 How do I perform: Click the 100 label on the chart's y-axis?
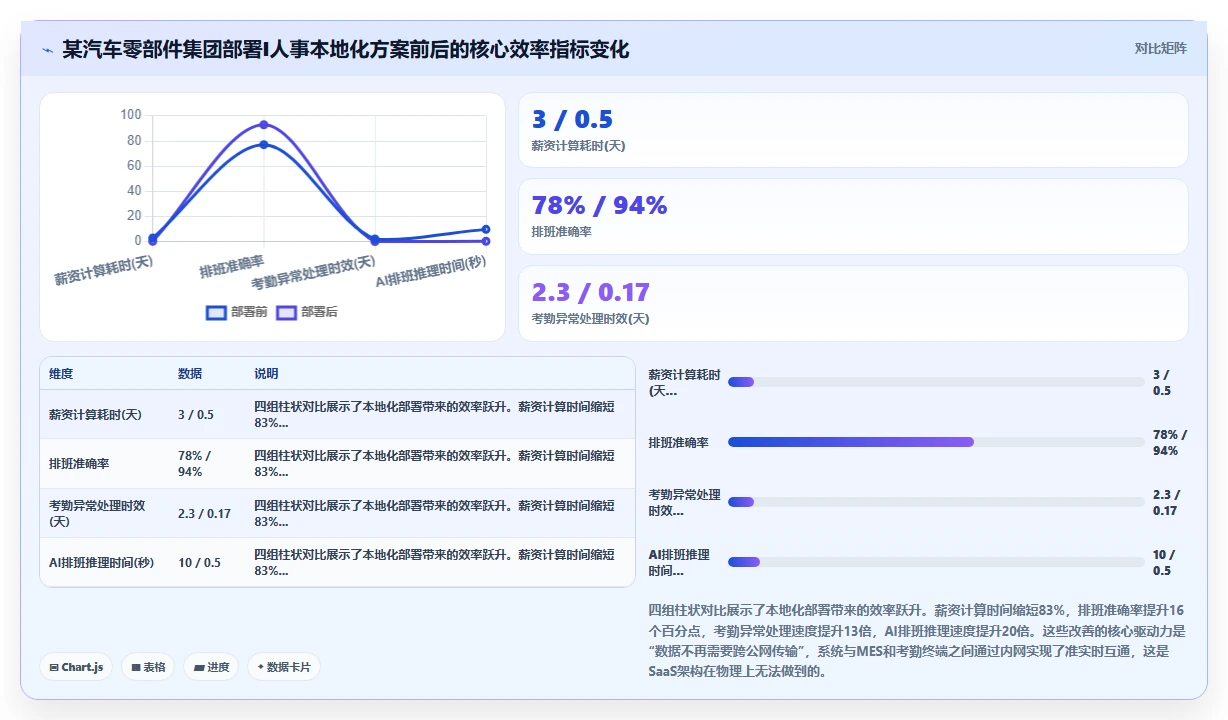click(x=131, y=115)
